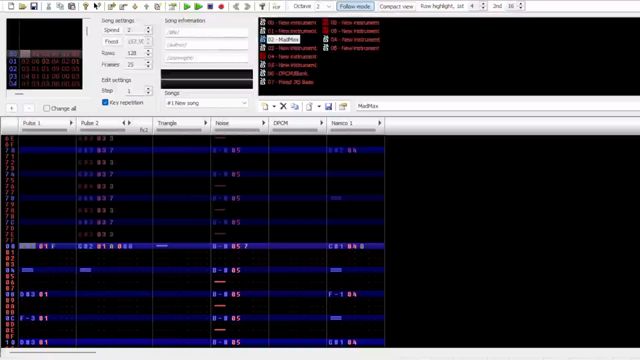Click the save instrument floppy icon
Screen dimensions: 640x360
point(329,107)
